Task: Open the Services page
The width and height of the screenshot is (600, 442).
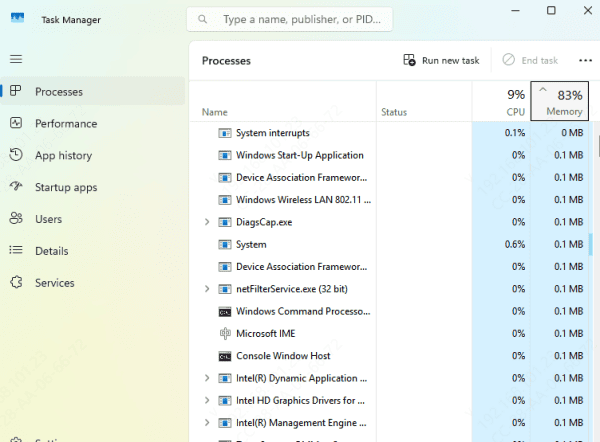Action: pos(93,282)
